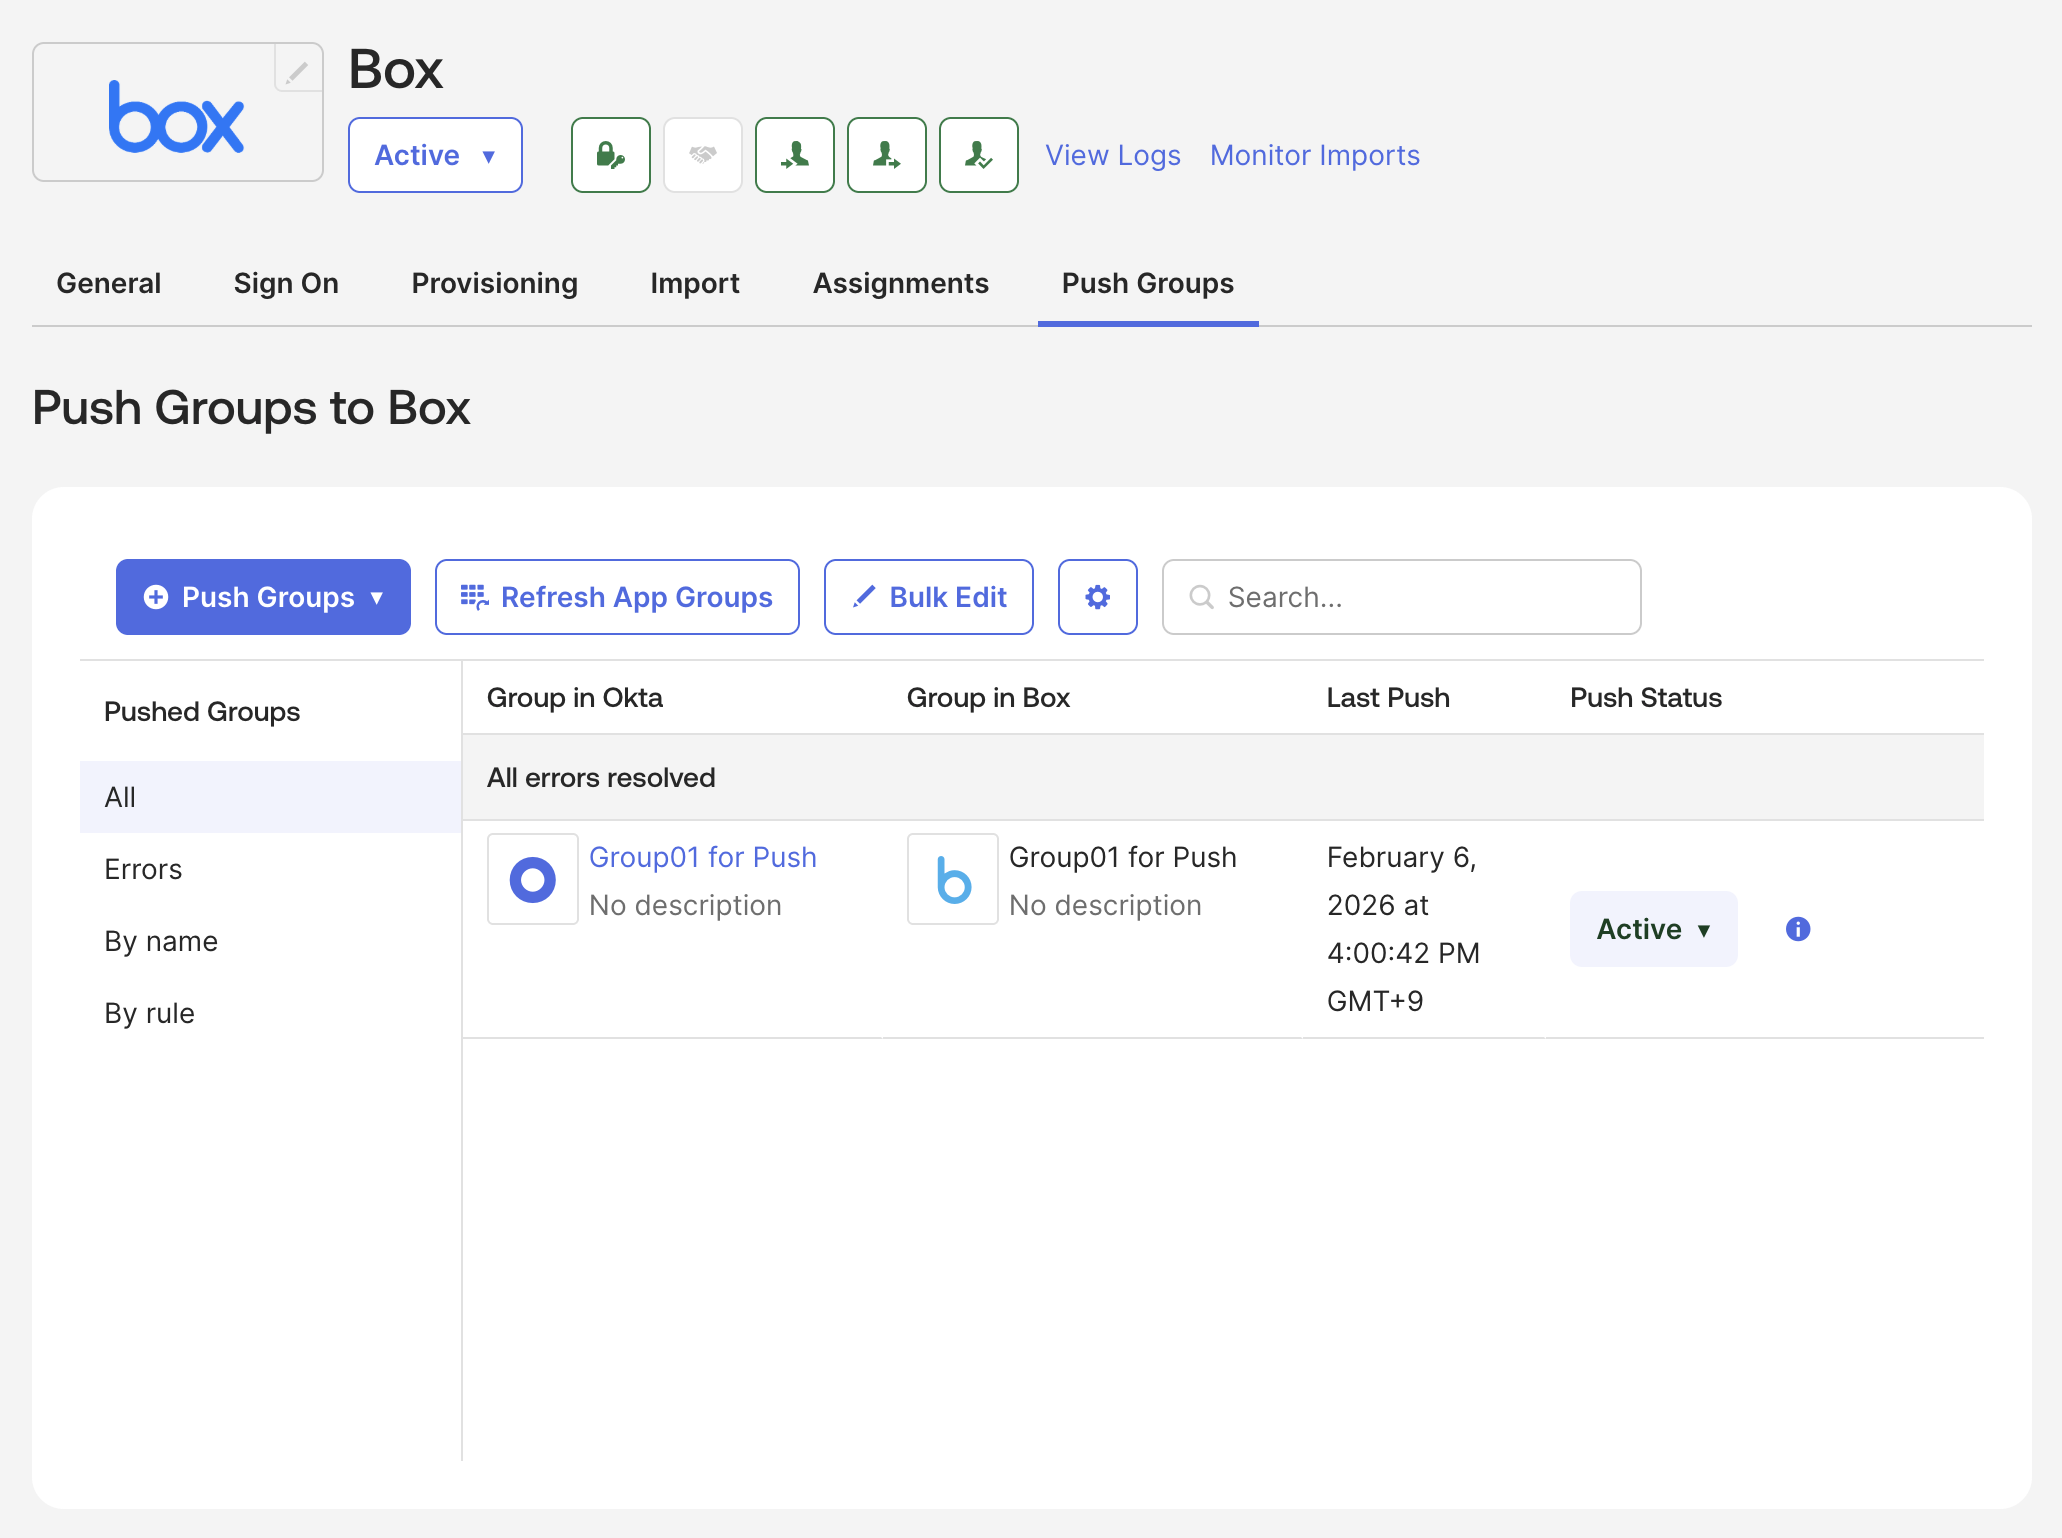The height and width of the screenshot is (1538, 2062).
Task: Open the Sign On tab
Action: tap(286, 283)
